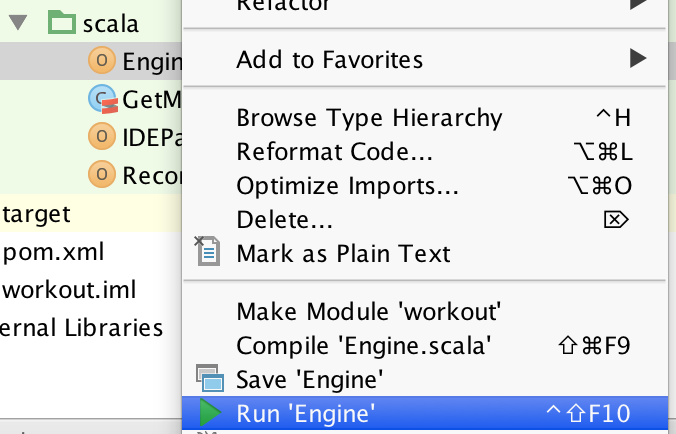Viewport: 676px width, 434px height.
Task: Select the Delete menu entry
Action: tap(284, 220)
